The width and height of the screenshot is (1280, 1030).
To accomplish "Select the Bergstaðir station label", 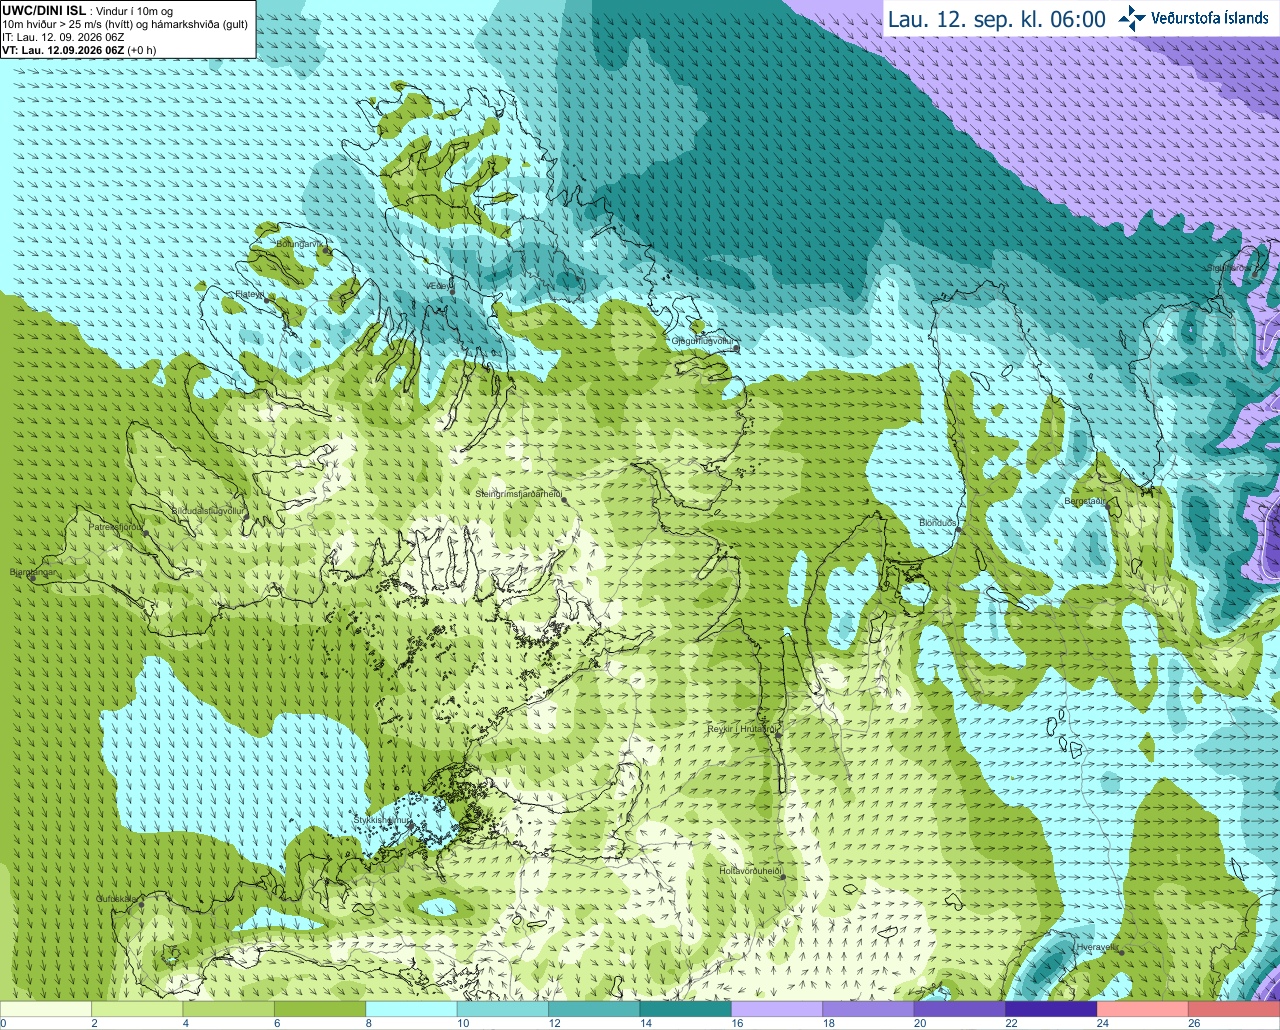I will click(x=1084, y=501).
